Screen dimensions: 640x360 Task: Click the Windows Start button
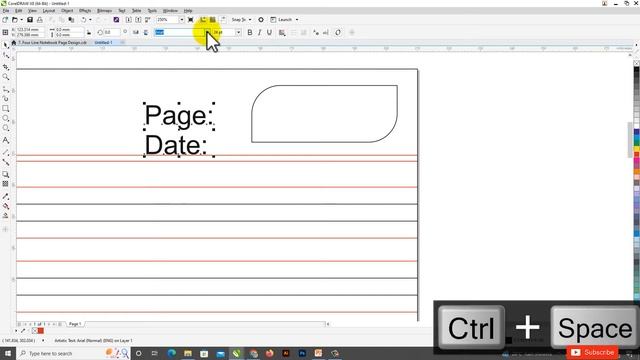(x=8, y=353)
